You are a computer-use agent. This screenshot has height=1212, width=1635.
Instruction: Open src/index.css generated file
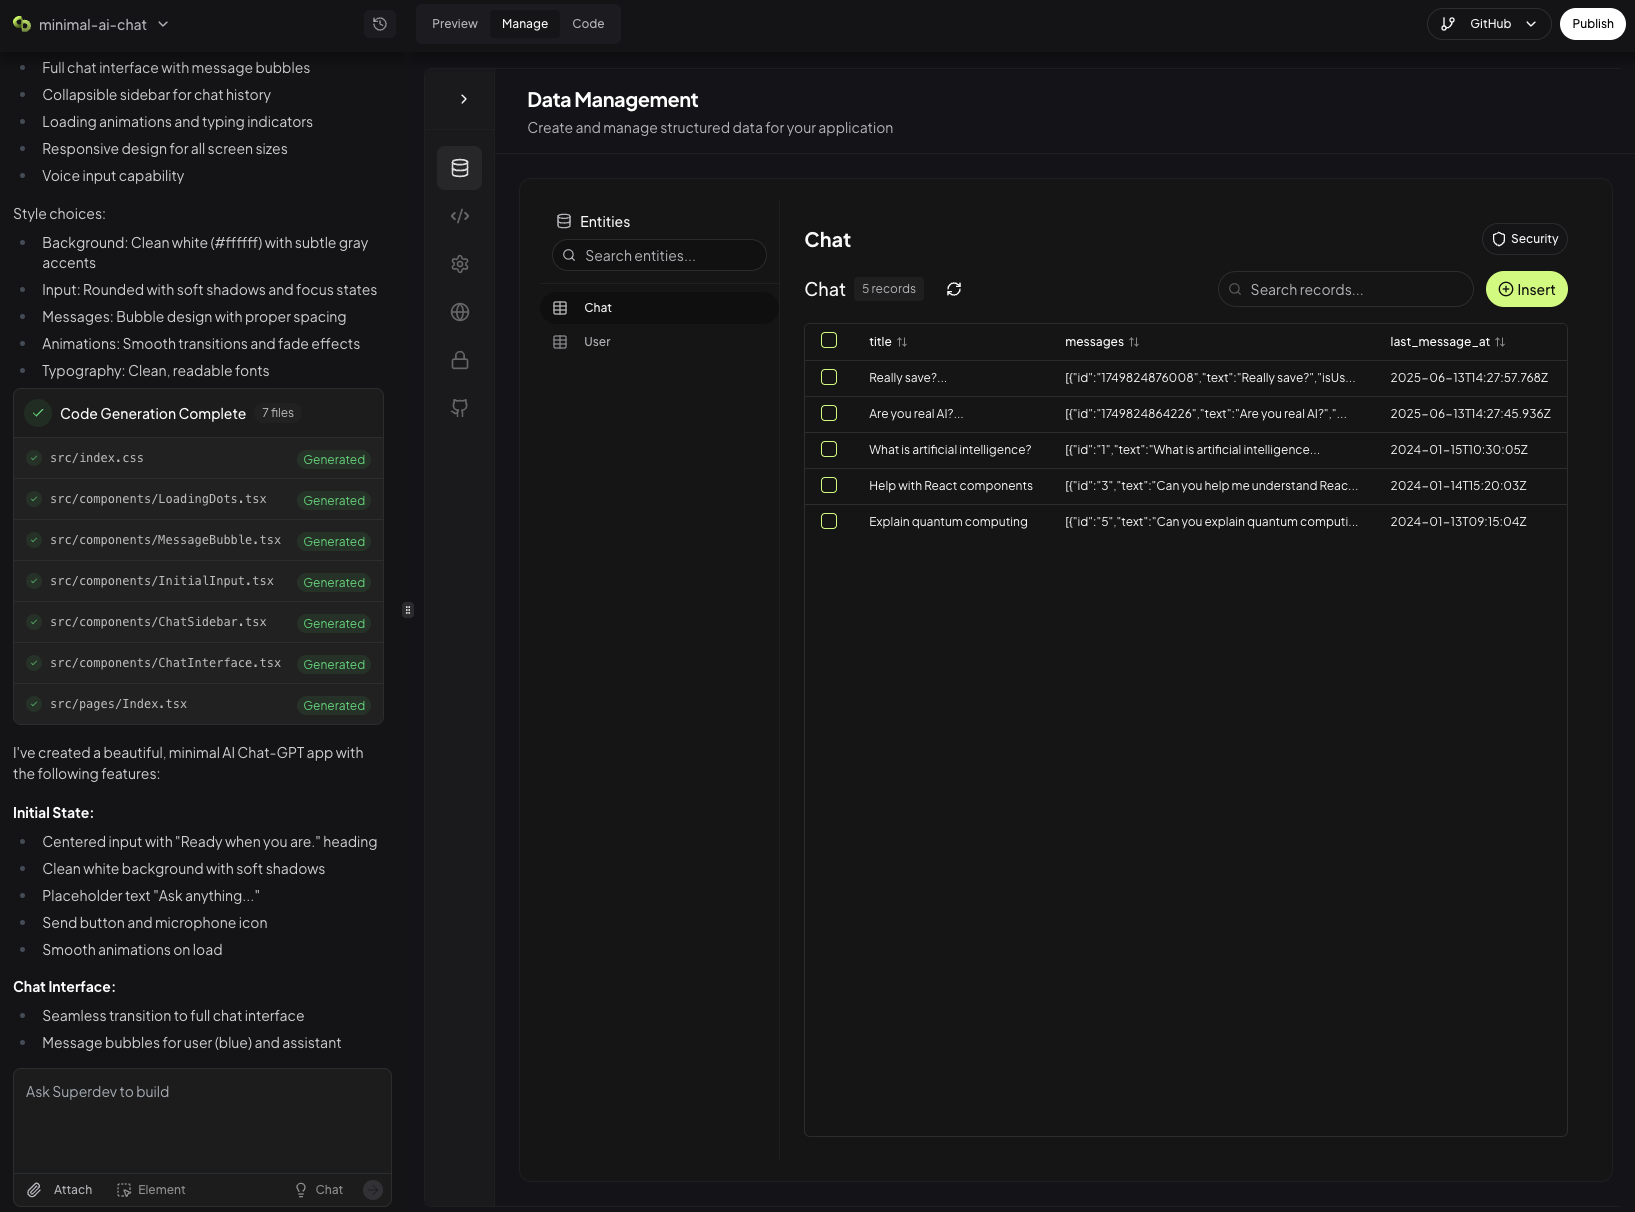tap(198, 458)
